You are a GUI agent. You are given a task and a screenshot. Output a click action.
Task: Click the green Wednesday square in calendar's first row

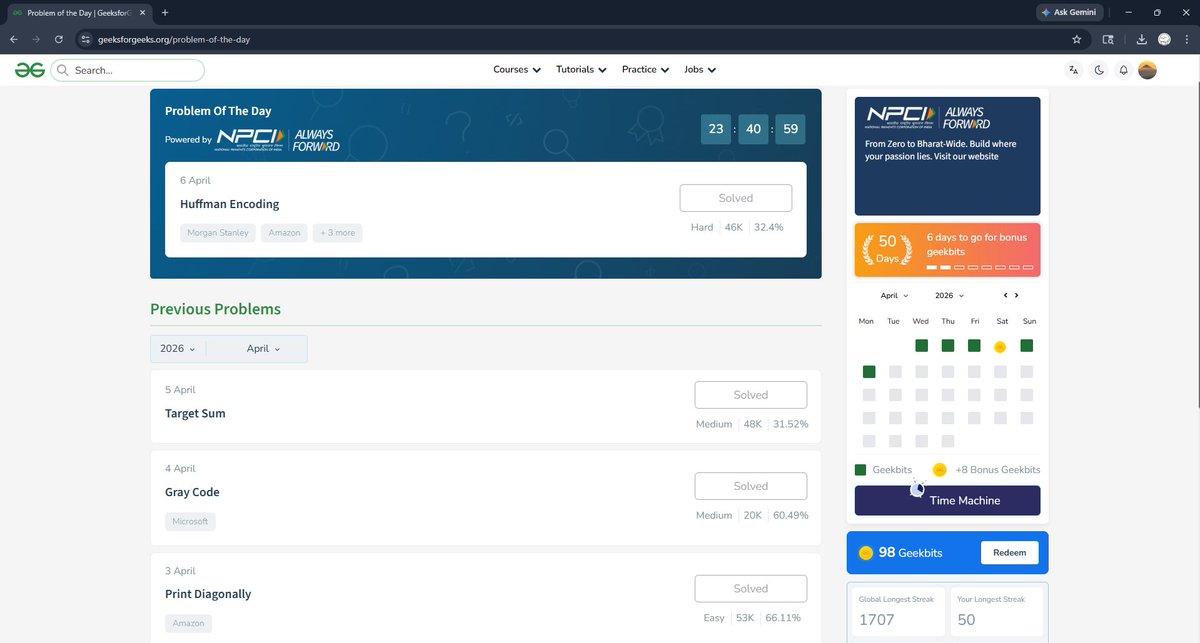point(921,346)
